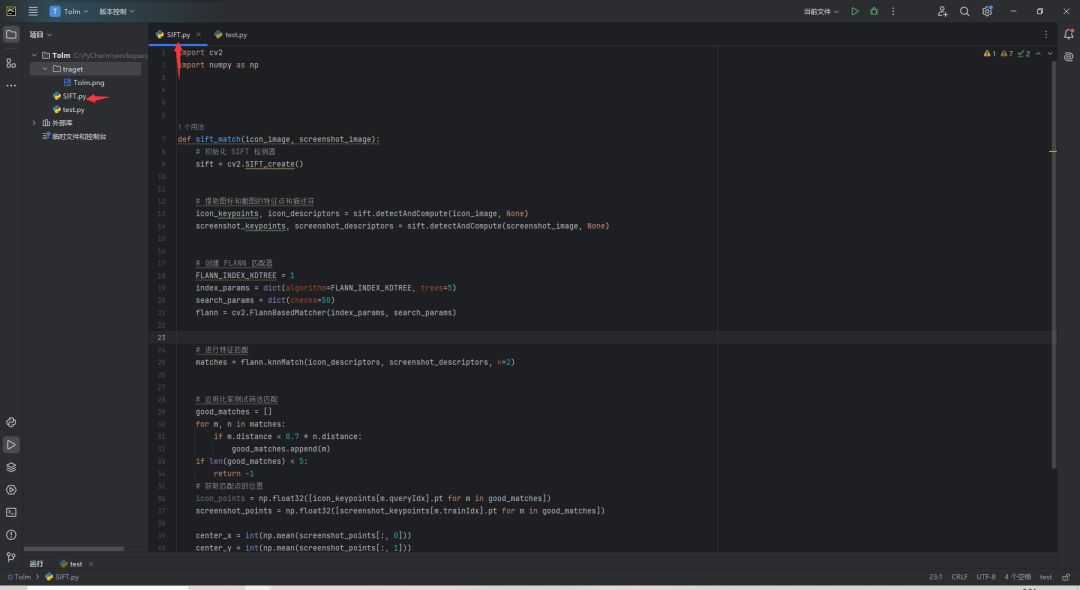Image resolution: width=1080 pixels, height=590 pixels.
Task: Select Tolm.png in the project tree
Action: (x=88, y=83)
